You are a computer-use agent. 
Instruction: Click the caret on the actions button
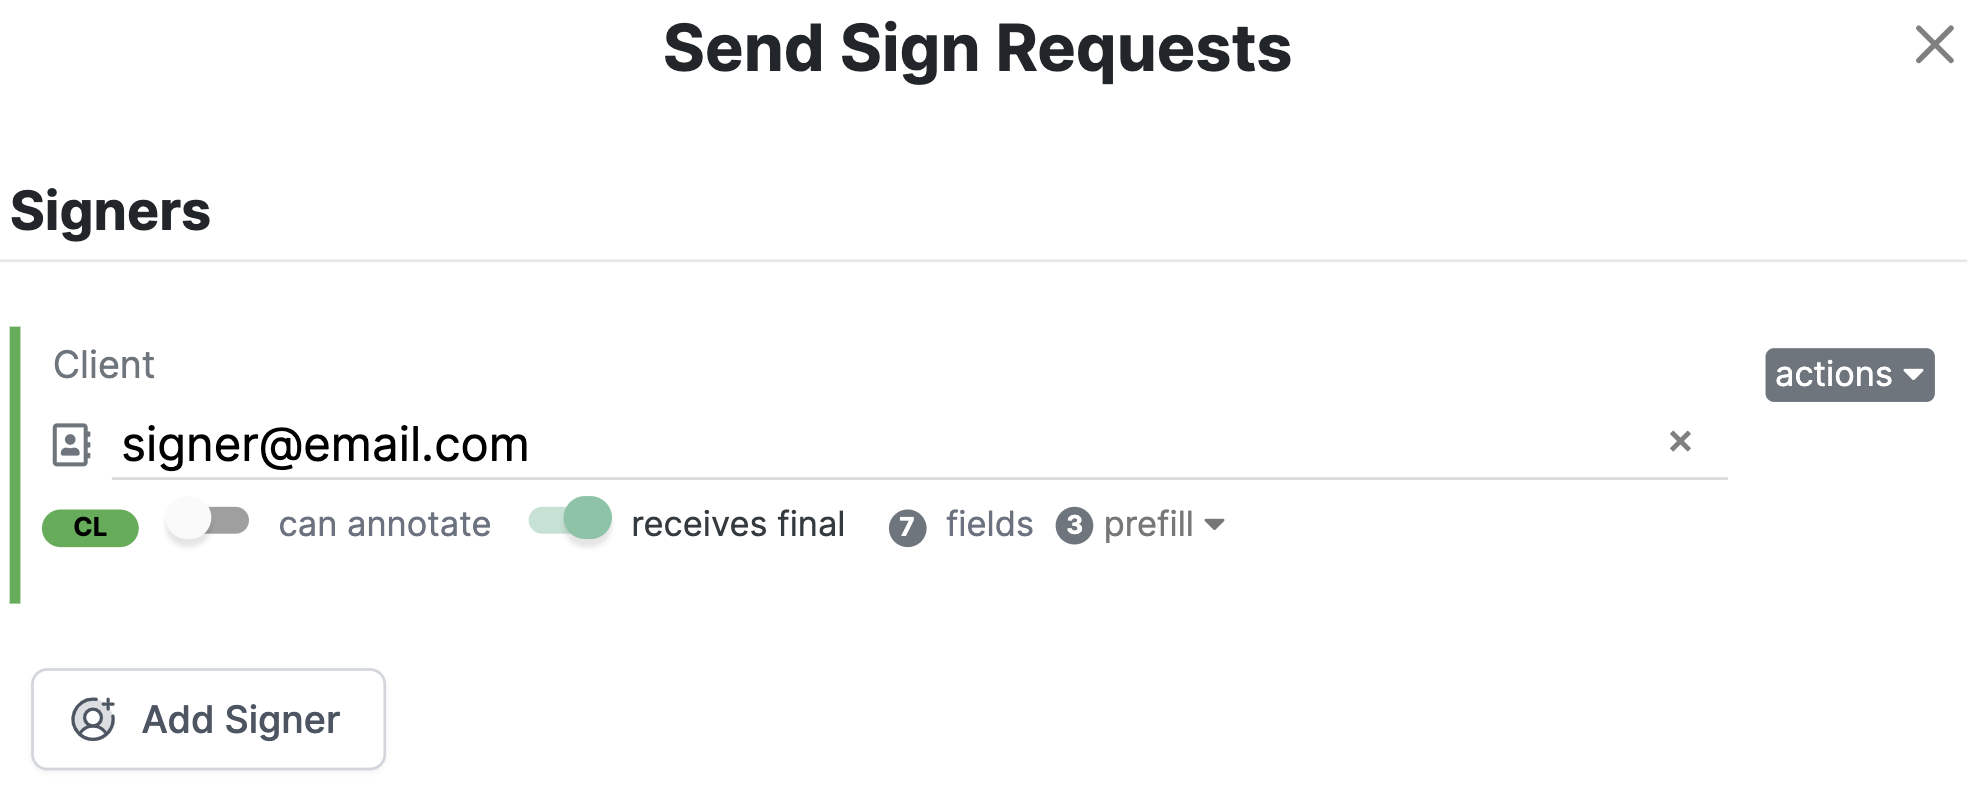tap(1914, 375)
